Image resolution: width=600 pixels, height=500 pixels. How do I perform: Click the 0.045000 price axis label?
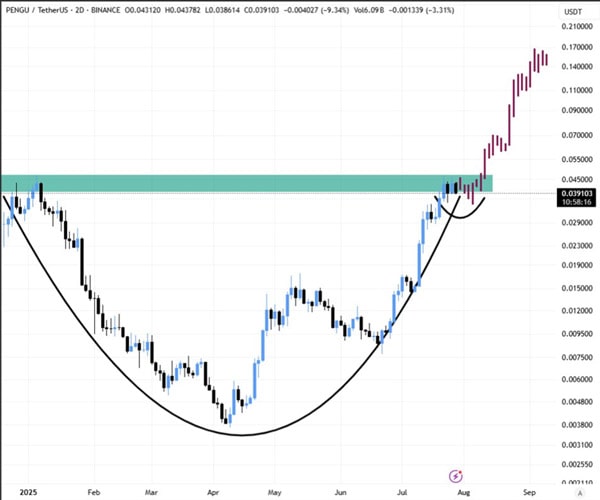[x=577, y=179]
